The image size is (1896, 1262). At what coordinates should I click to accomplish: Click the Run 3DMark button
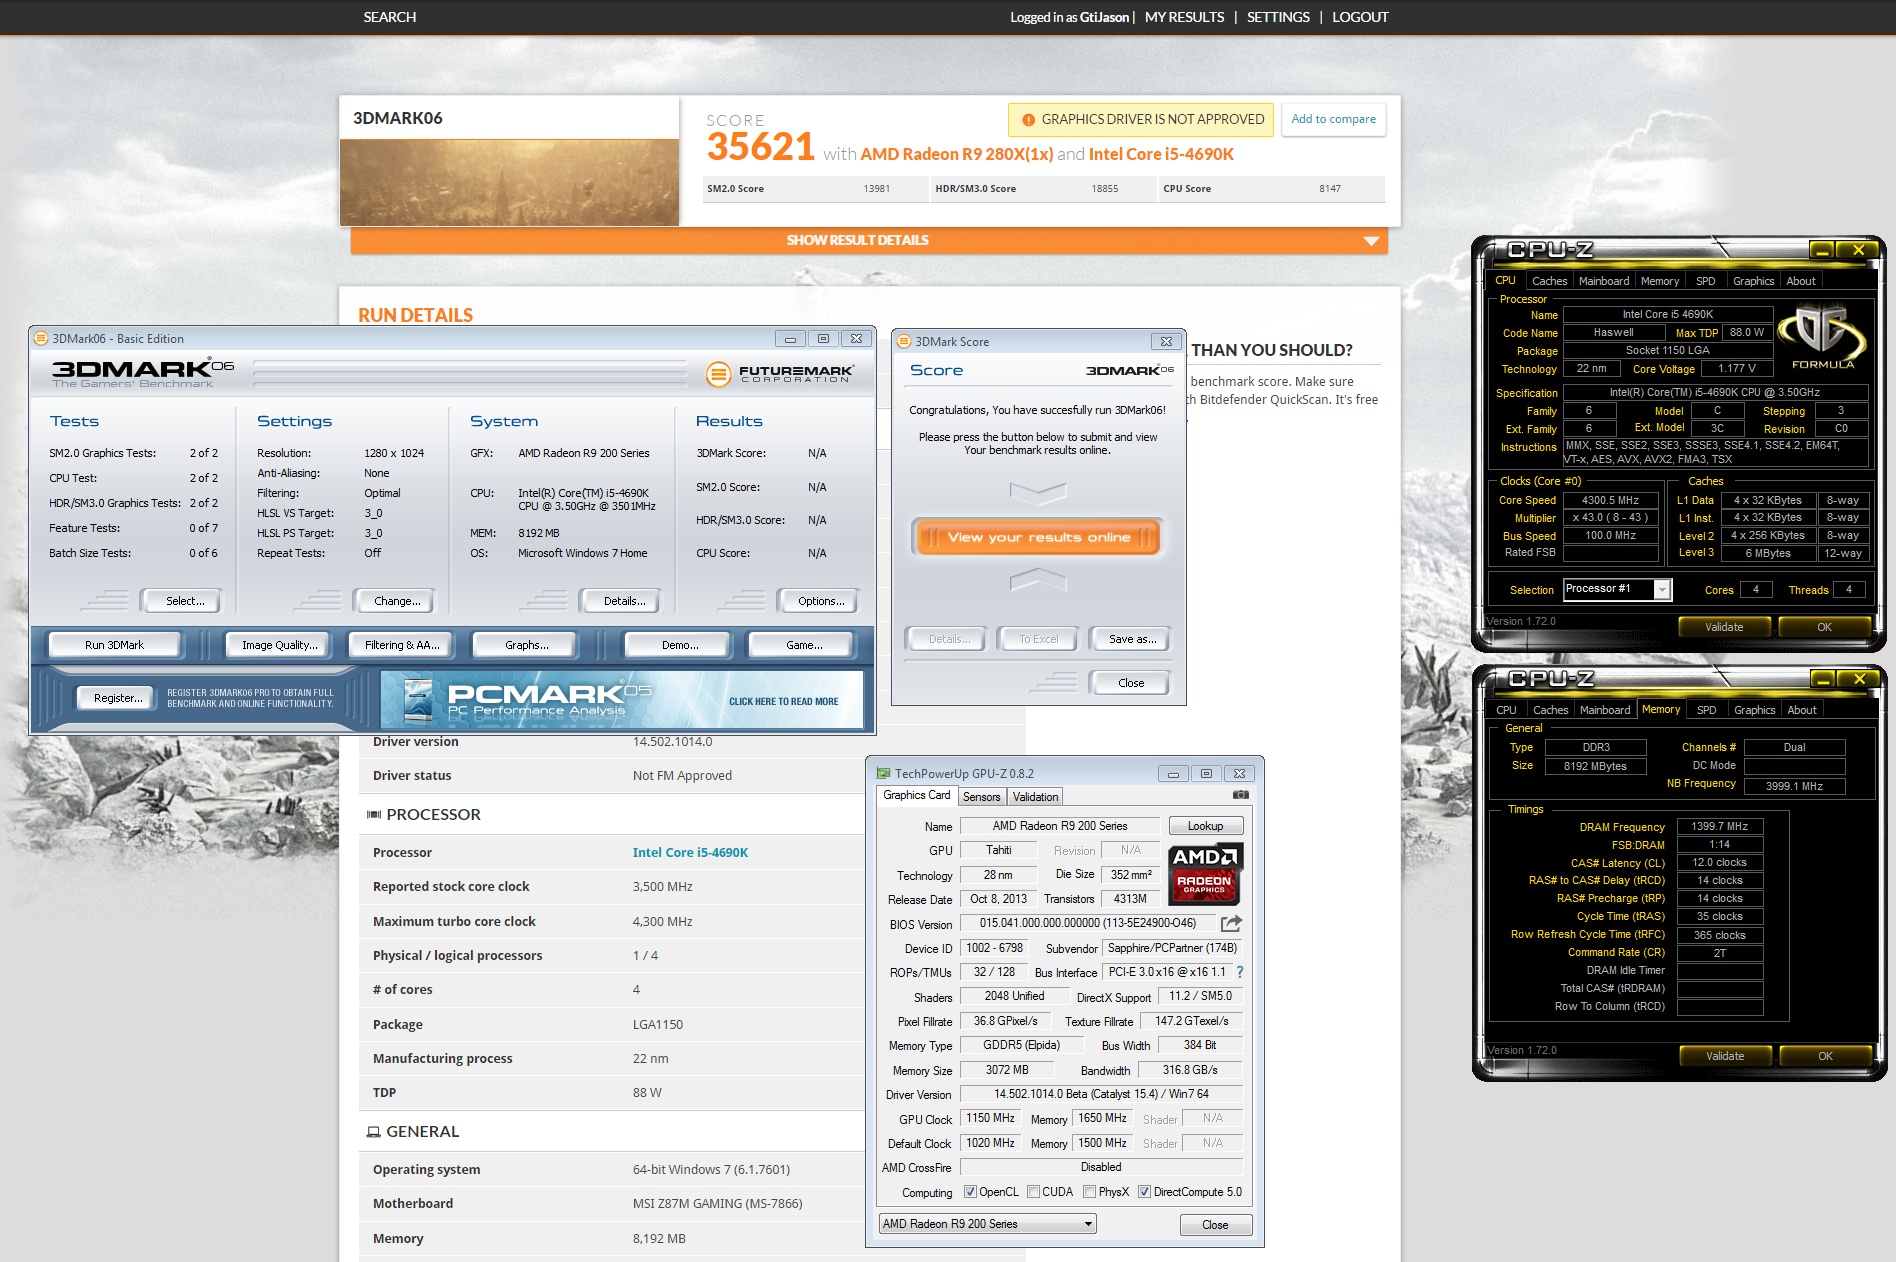coord(114,645)
